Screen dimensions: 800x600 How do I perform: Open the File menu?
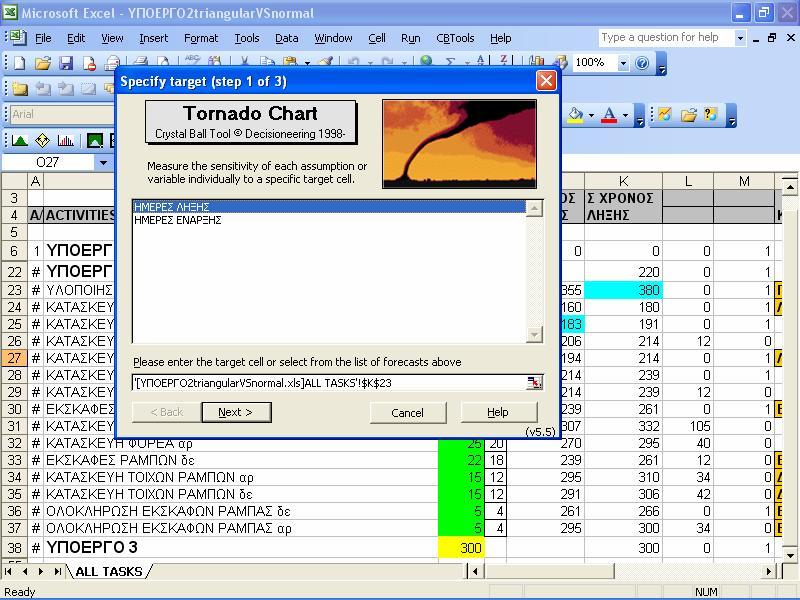point(43,38)
